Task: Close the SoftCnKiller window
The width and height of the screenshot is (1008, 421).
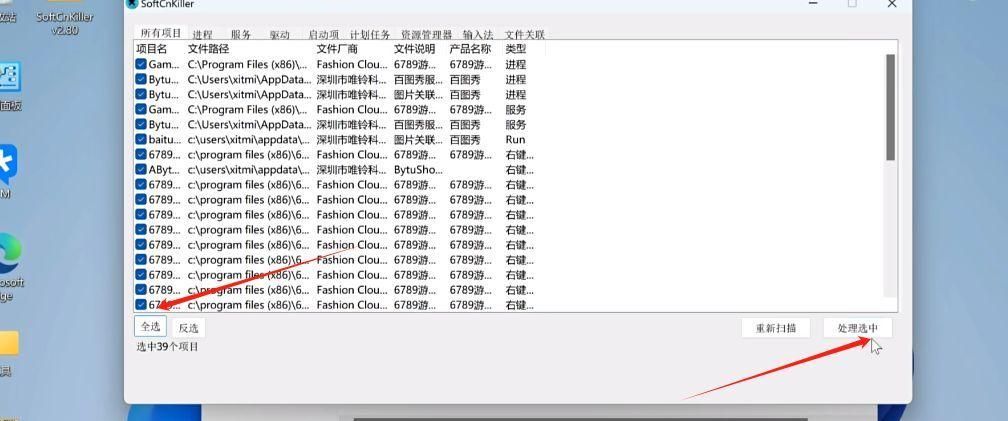Action: [x=892, y=4]
